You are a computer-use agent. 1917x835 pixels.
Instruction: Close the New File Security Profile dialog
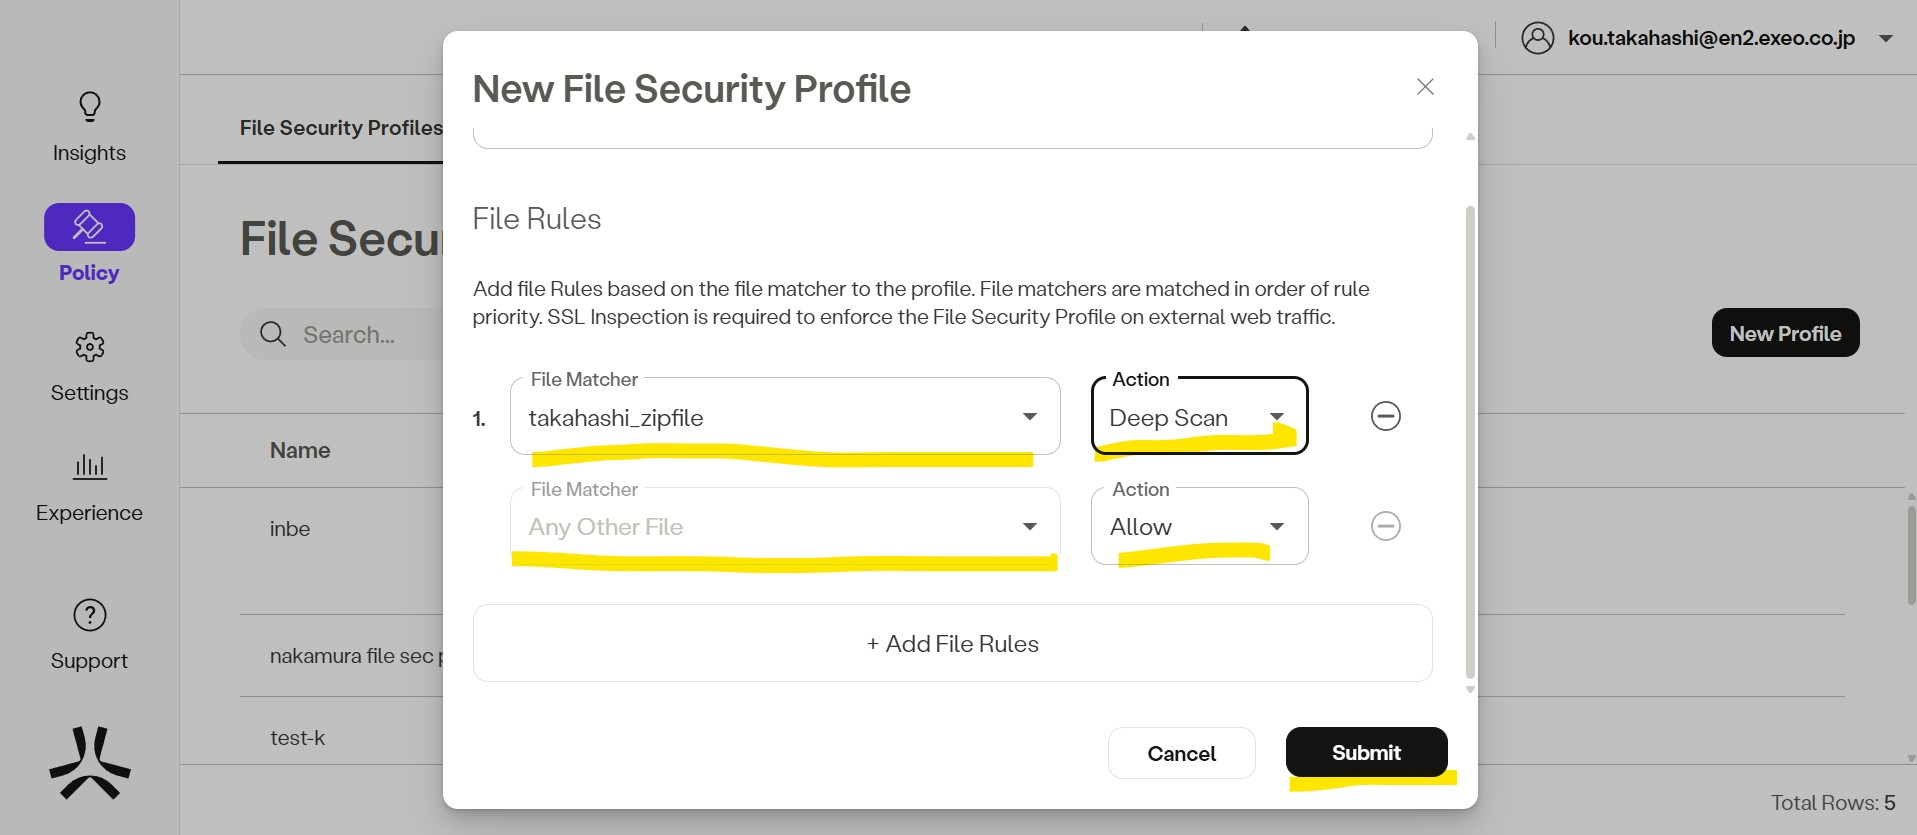[1425, 87]
